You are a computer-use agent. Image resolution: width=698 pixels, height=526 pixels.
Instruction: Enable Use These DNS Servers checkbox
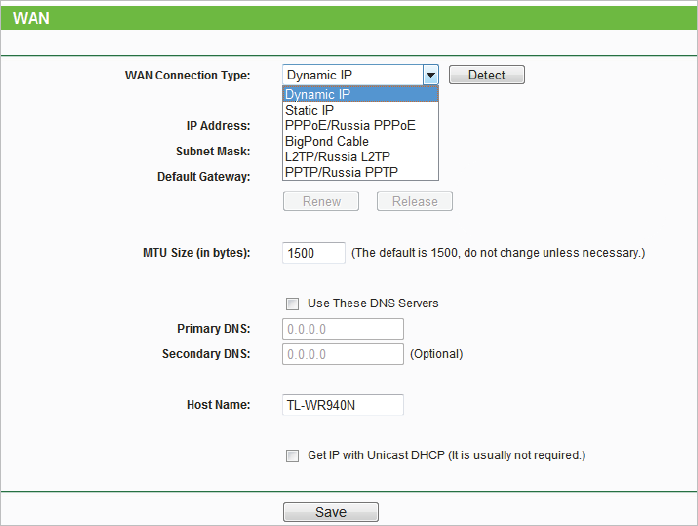click(x=292, y=304)
